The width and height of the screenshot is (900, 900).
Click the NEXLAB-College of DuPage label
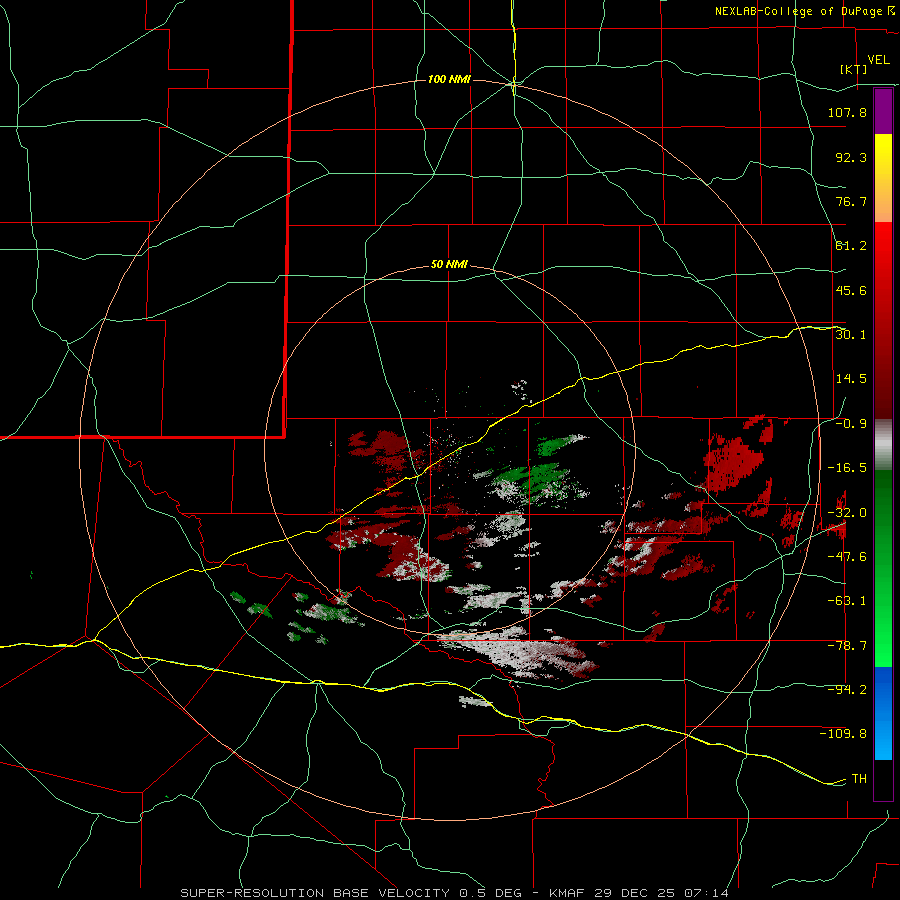[x=804, y=11]
